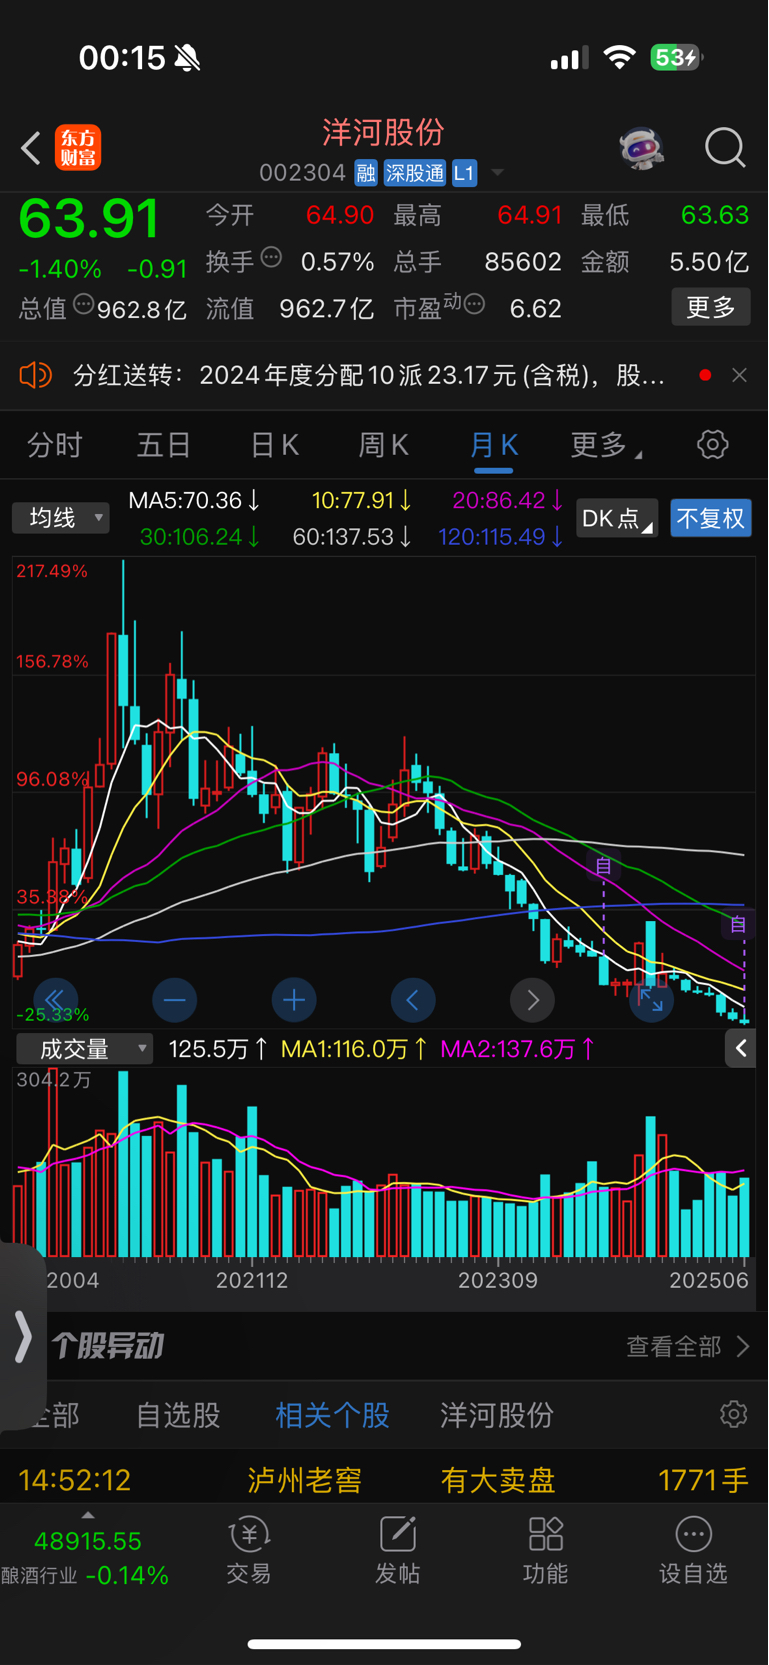Open the 发帖 post button
This screenshot has height=1665, width=769.
click(397, 1550)
